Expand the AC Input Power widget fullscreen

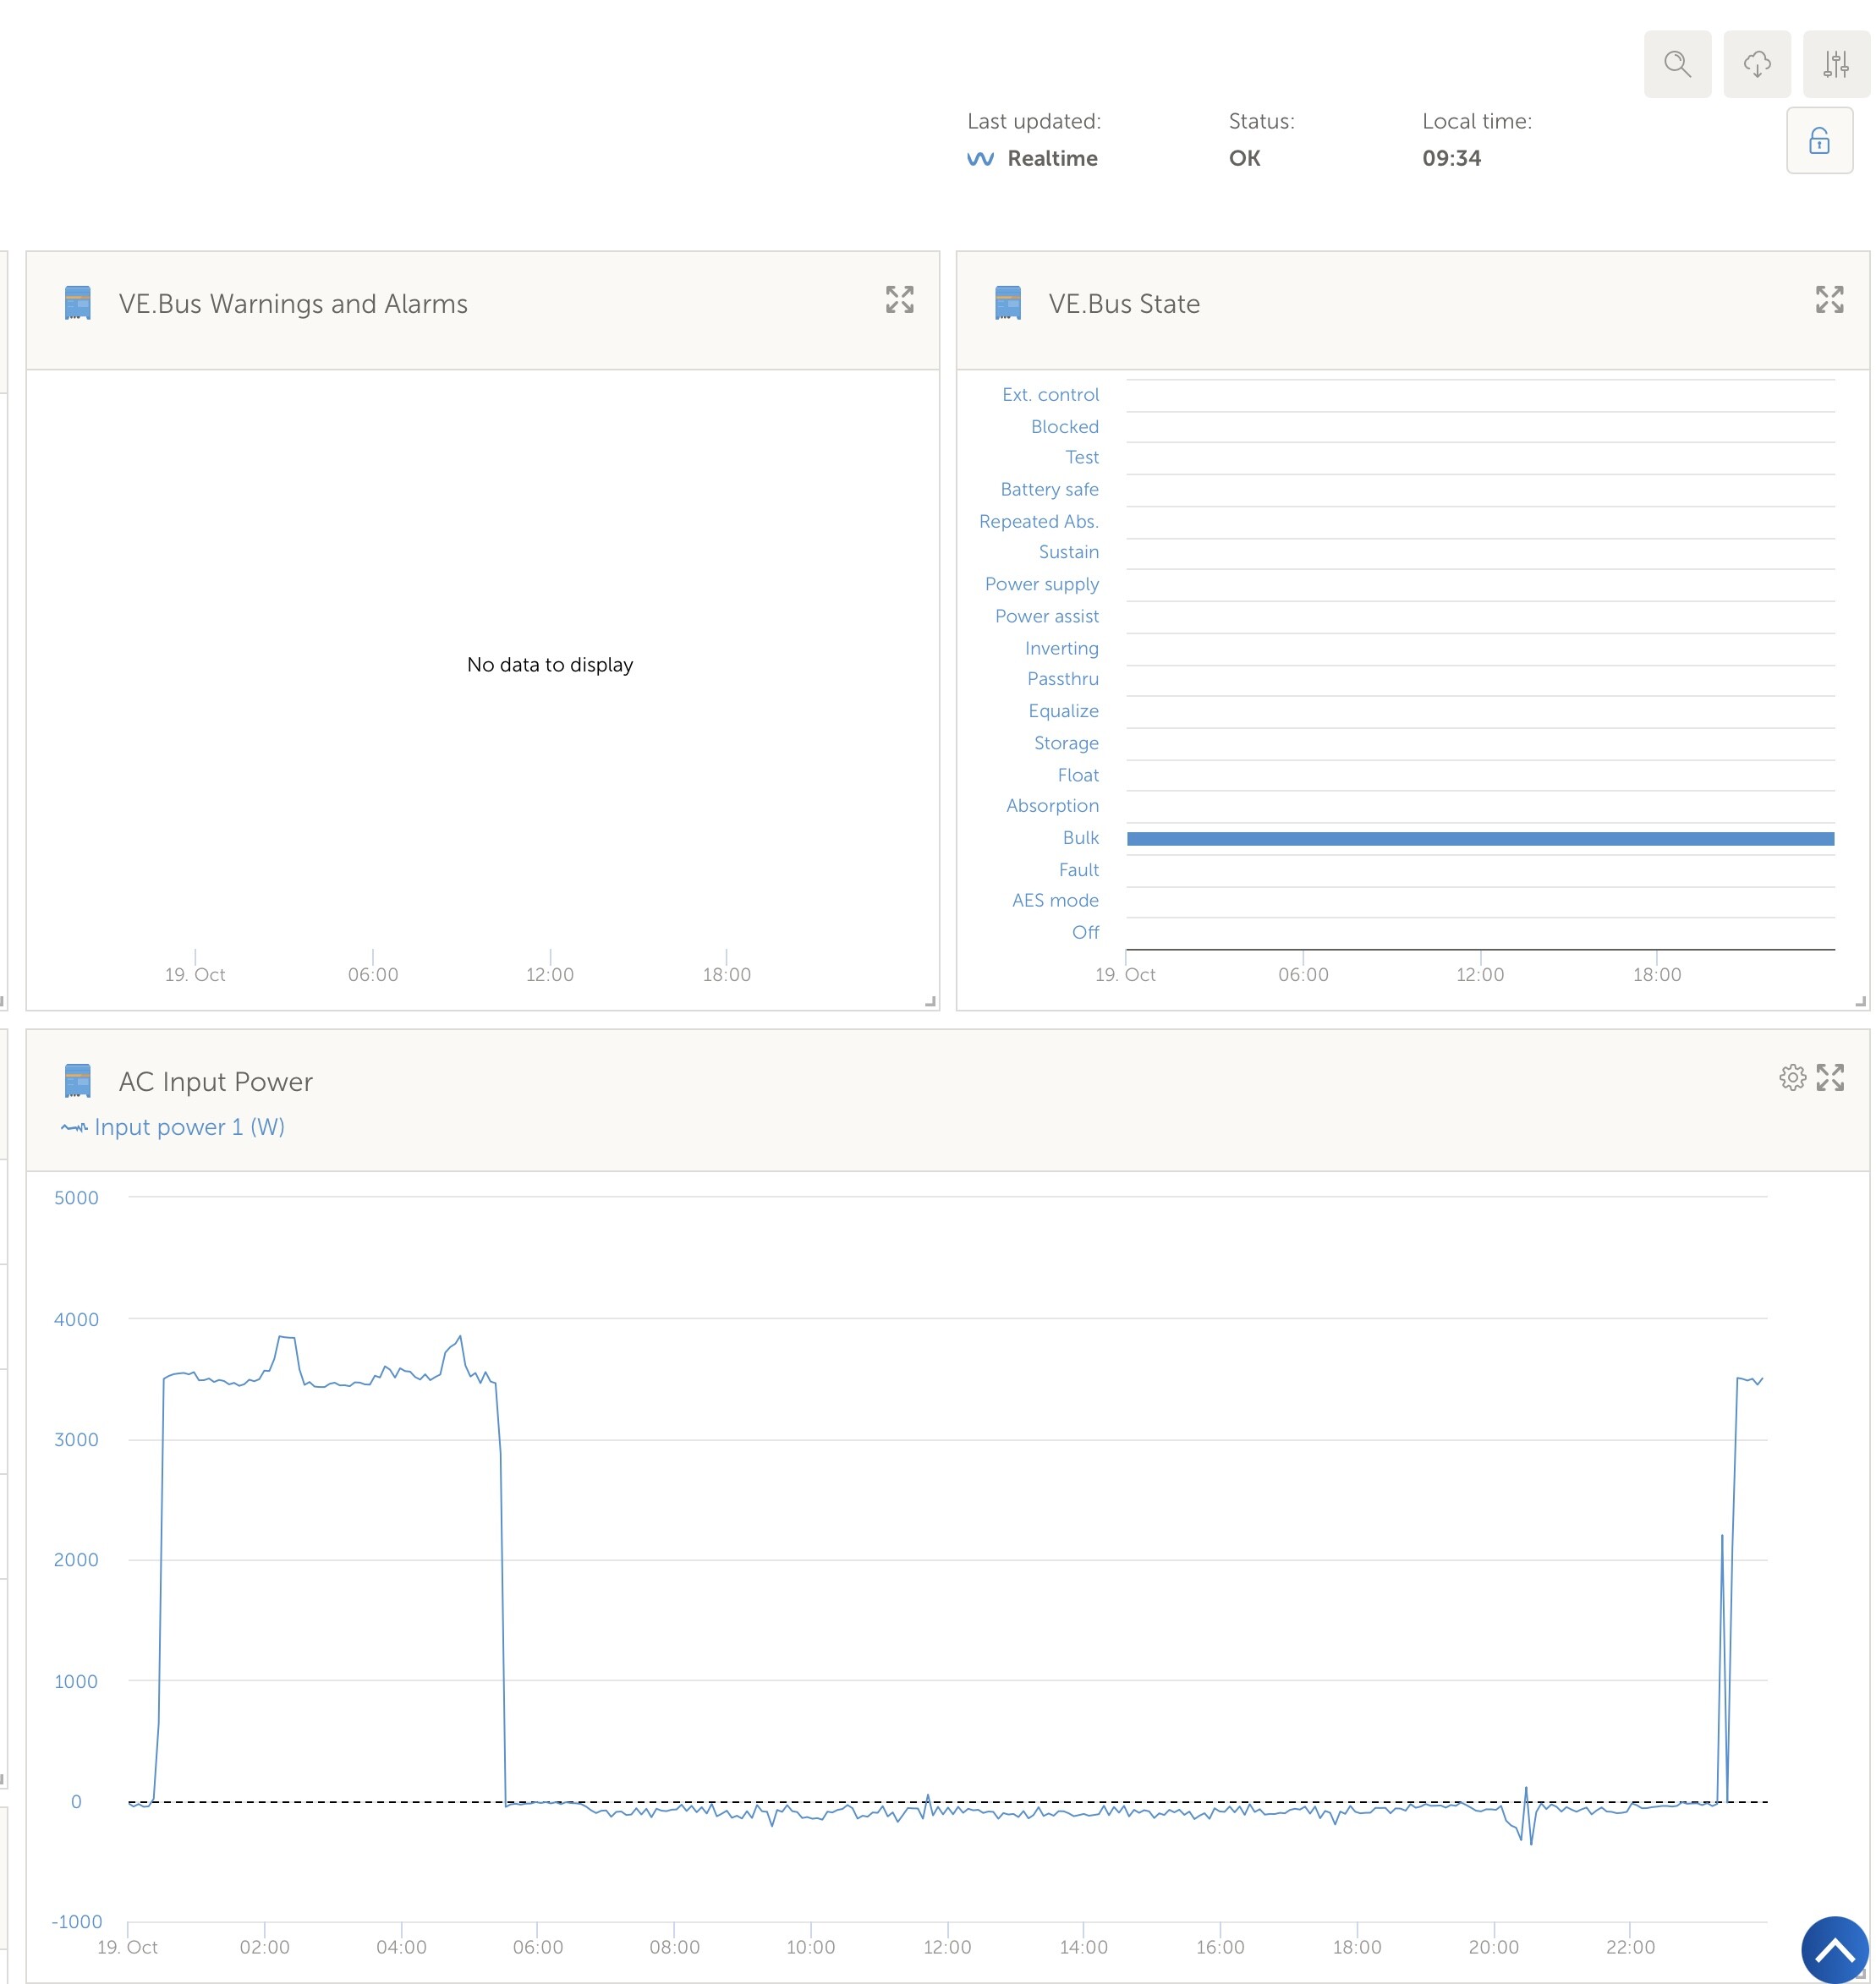1830,1077
